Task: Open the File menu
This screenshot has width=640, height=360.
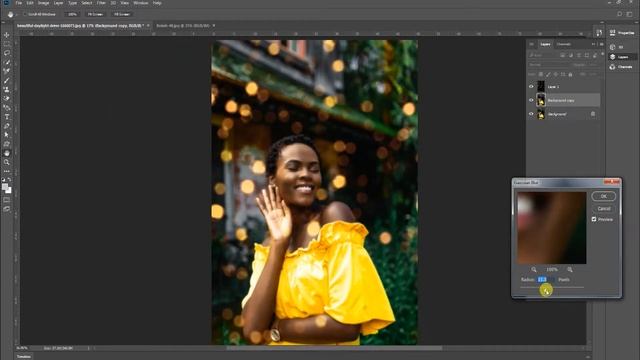Action: pos(19,3)
